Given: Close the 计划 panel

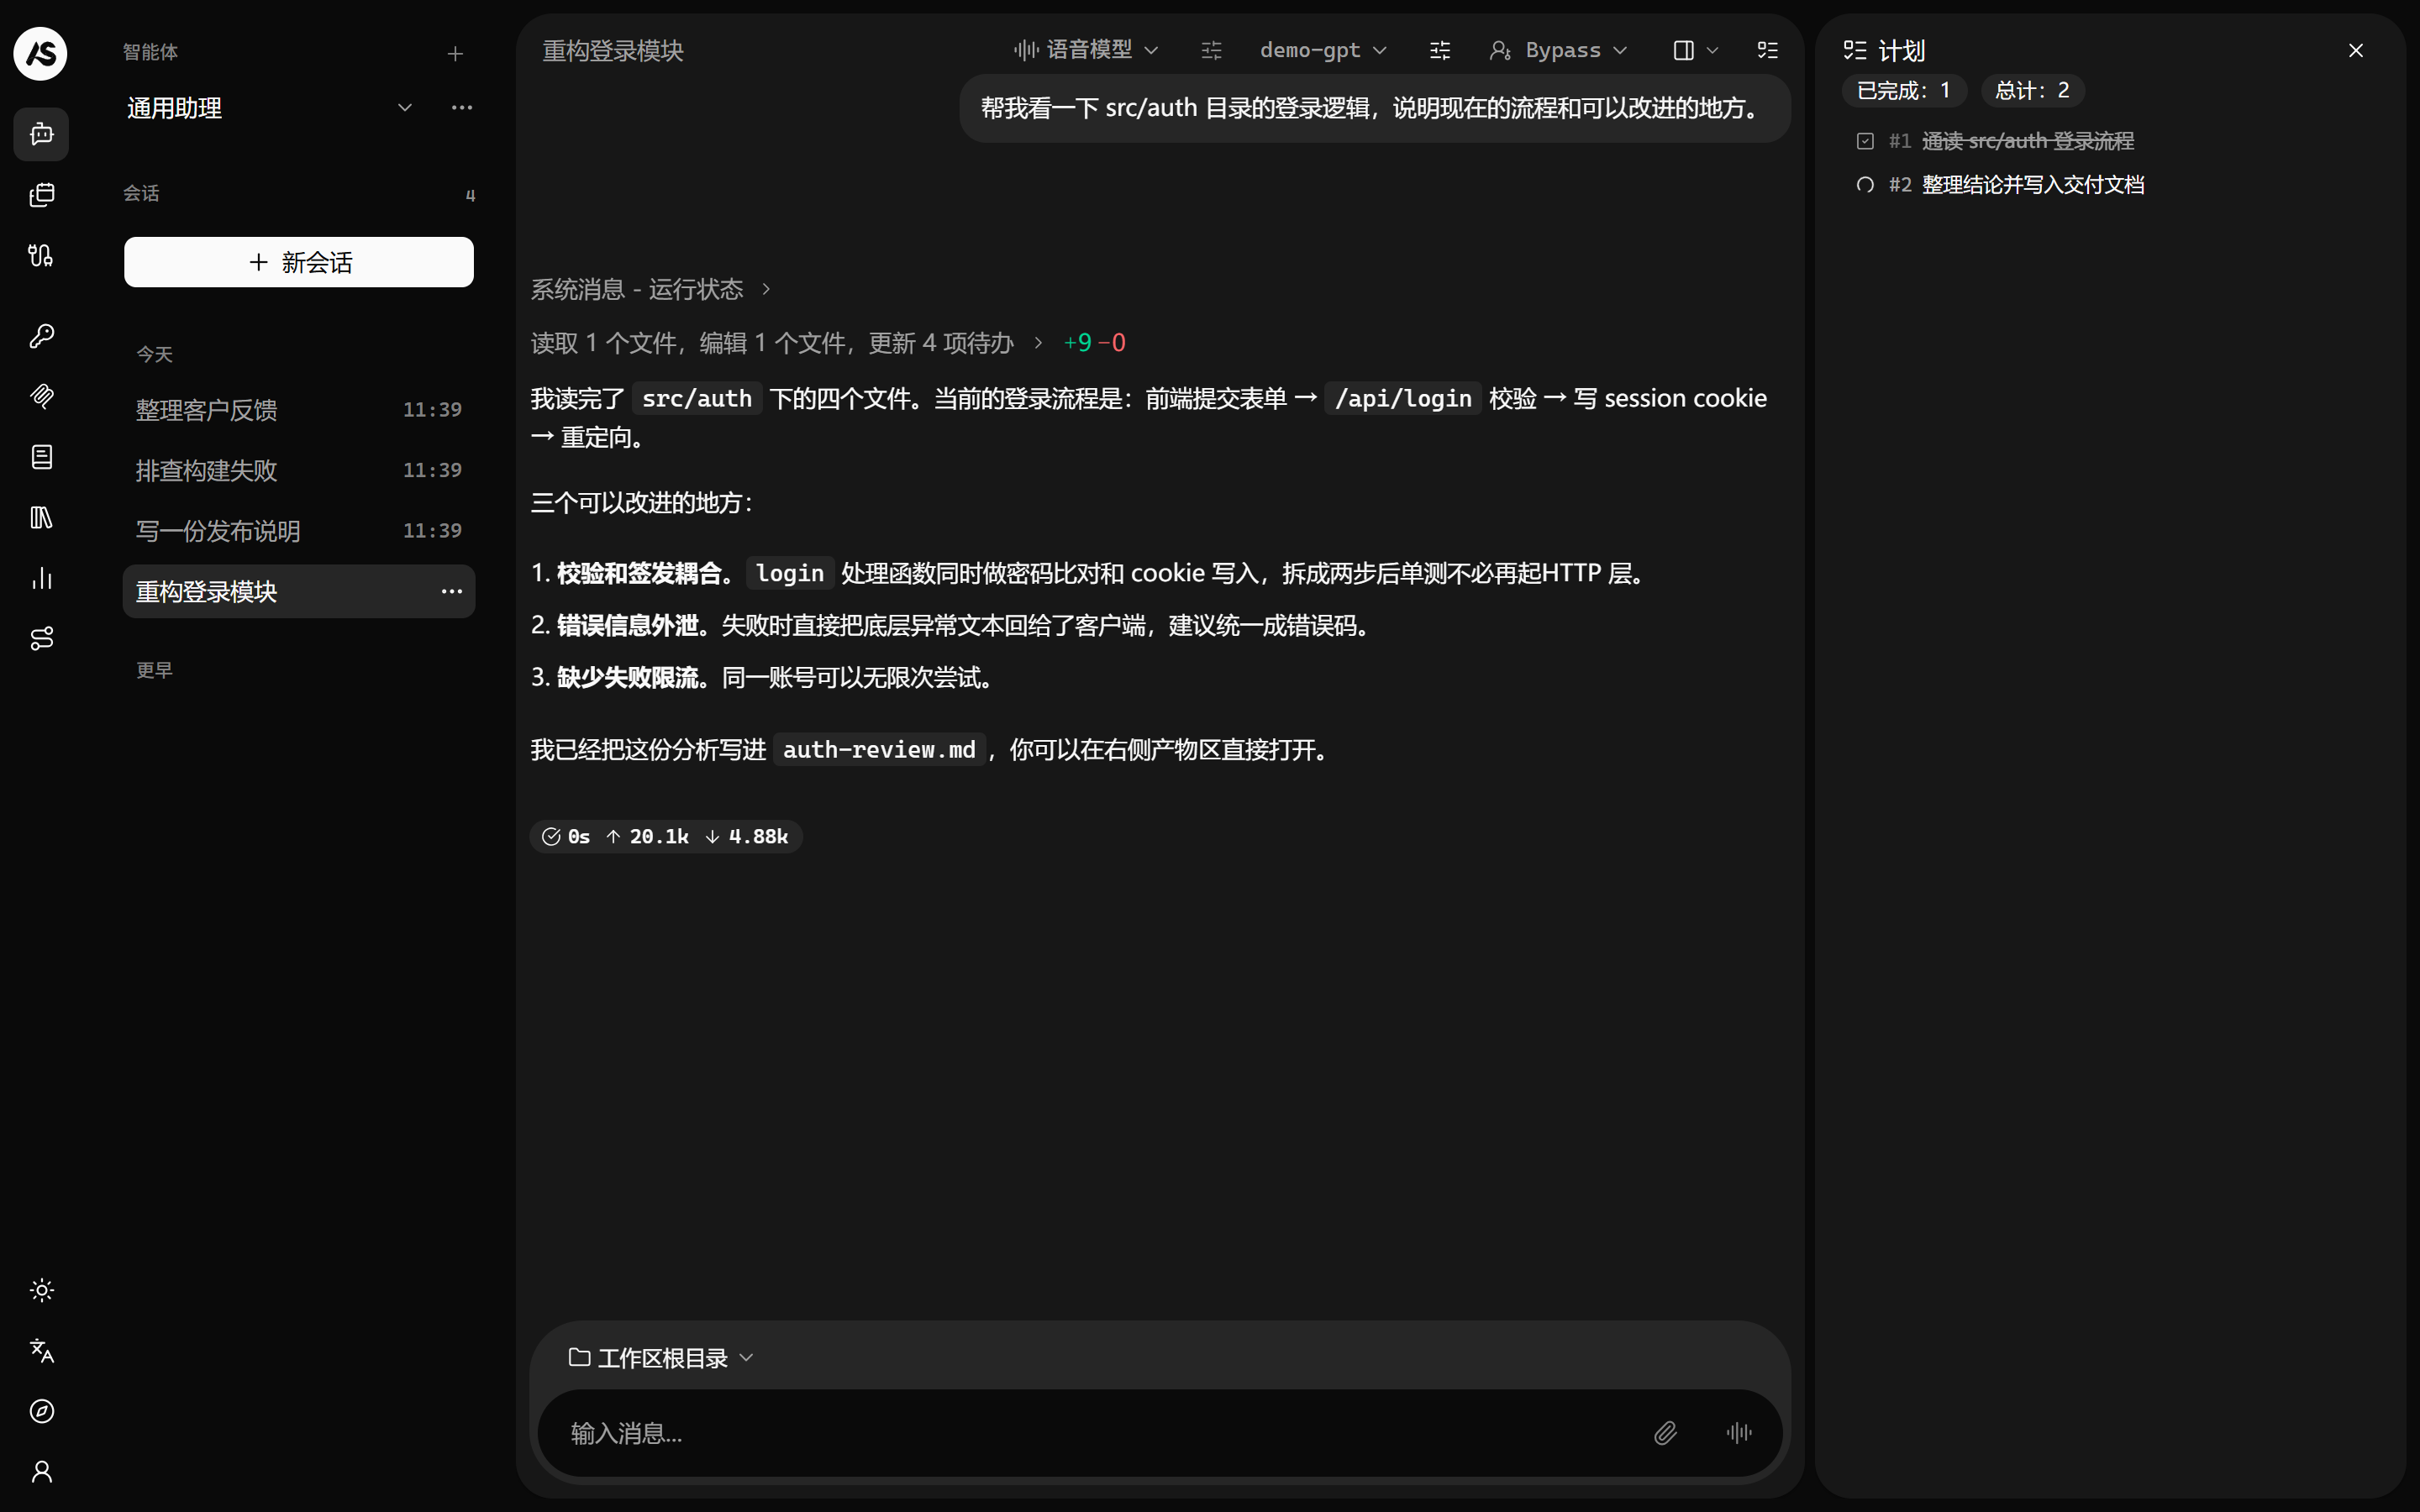Looking at the screenshot, I should click(x=2356, y=50).
